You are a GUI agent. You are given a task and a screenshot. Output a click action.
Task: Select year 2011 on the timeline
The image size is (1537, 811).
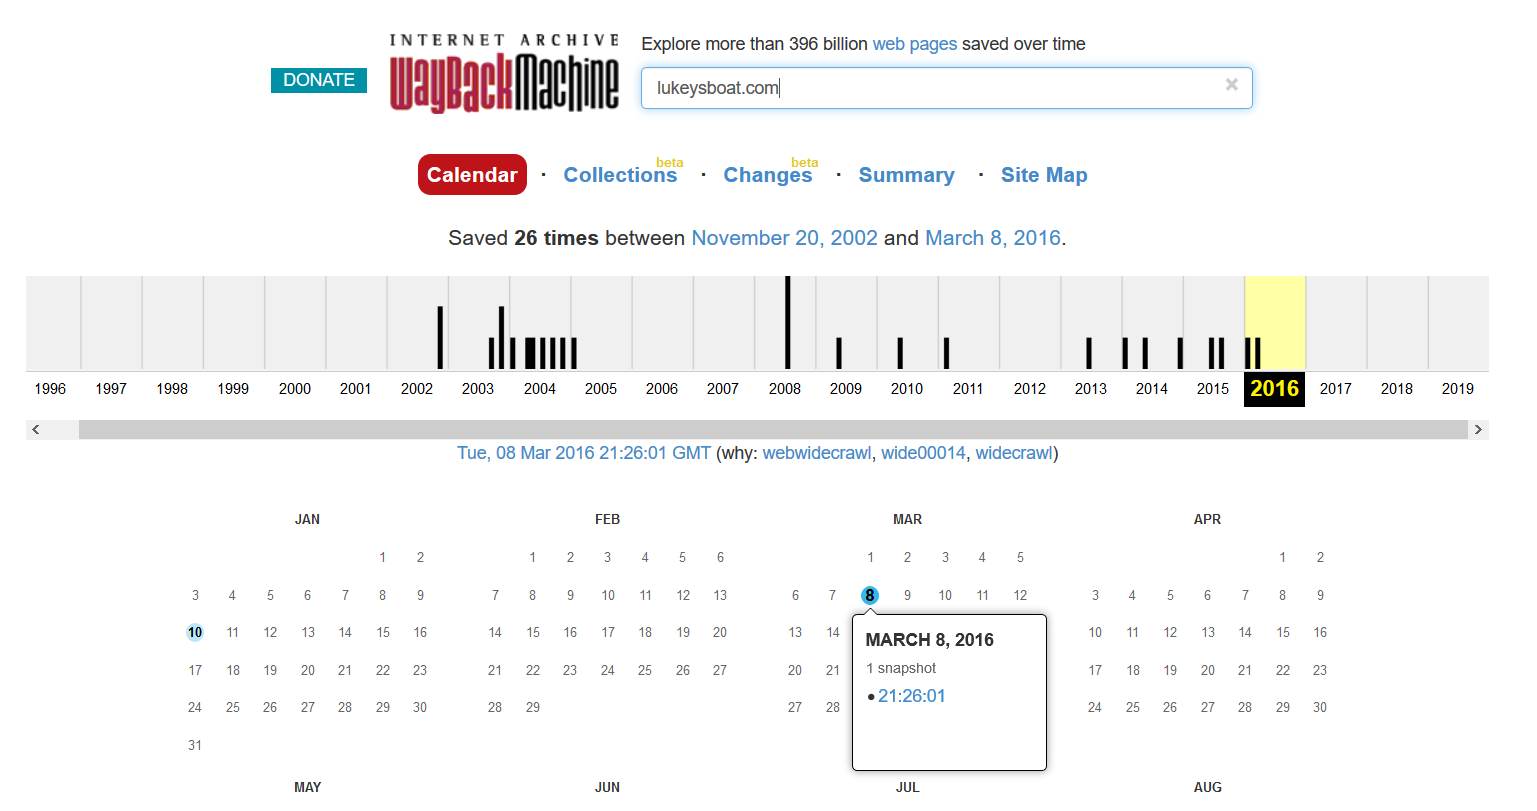967,389
